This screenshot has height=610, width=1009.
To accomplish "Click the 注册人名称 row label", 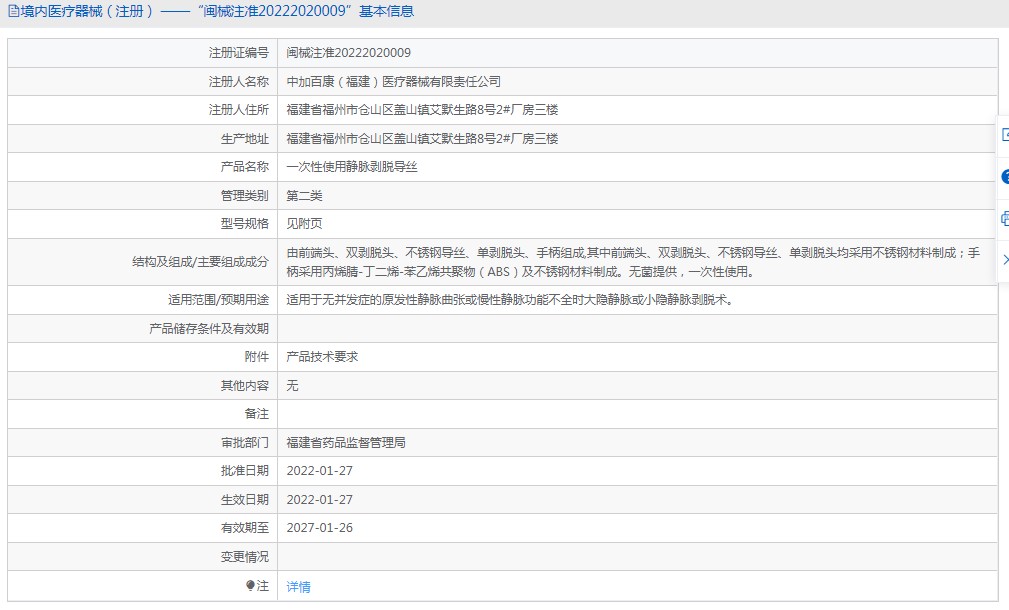I will (x=239, y=82).
